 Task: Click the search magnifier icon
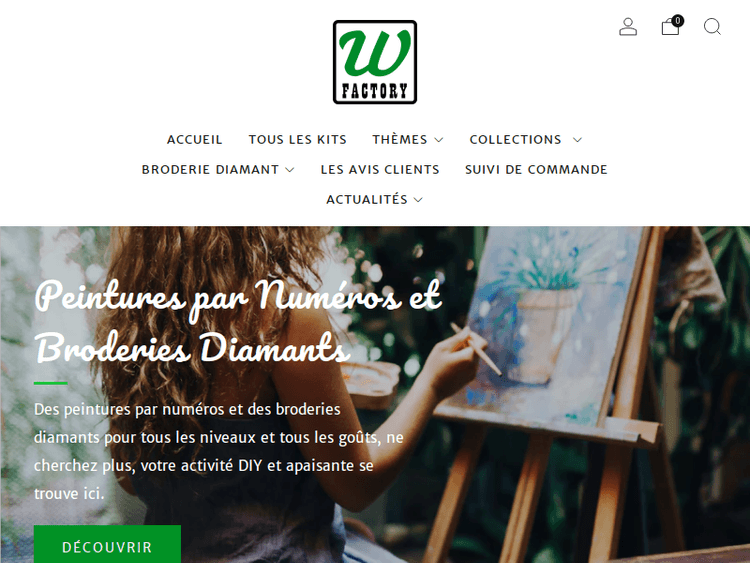(x=712, y=27)
